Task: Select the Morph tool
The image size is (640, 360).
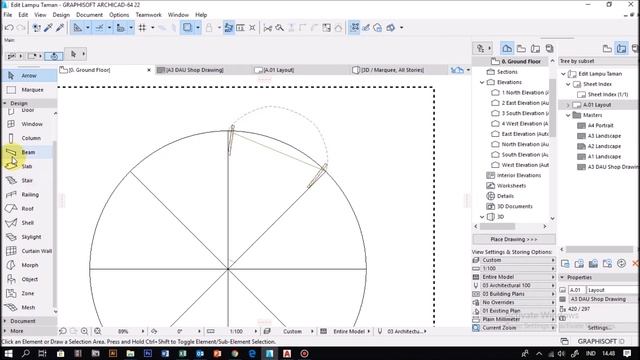Action: coord(29,265)
